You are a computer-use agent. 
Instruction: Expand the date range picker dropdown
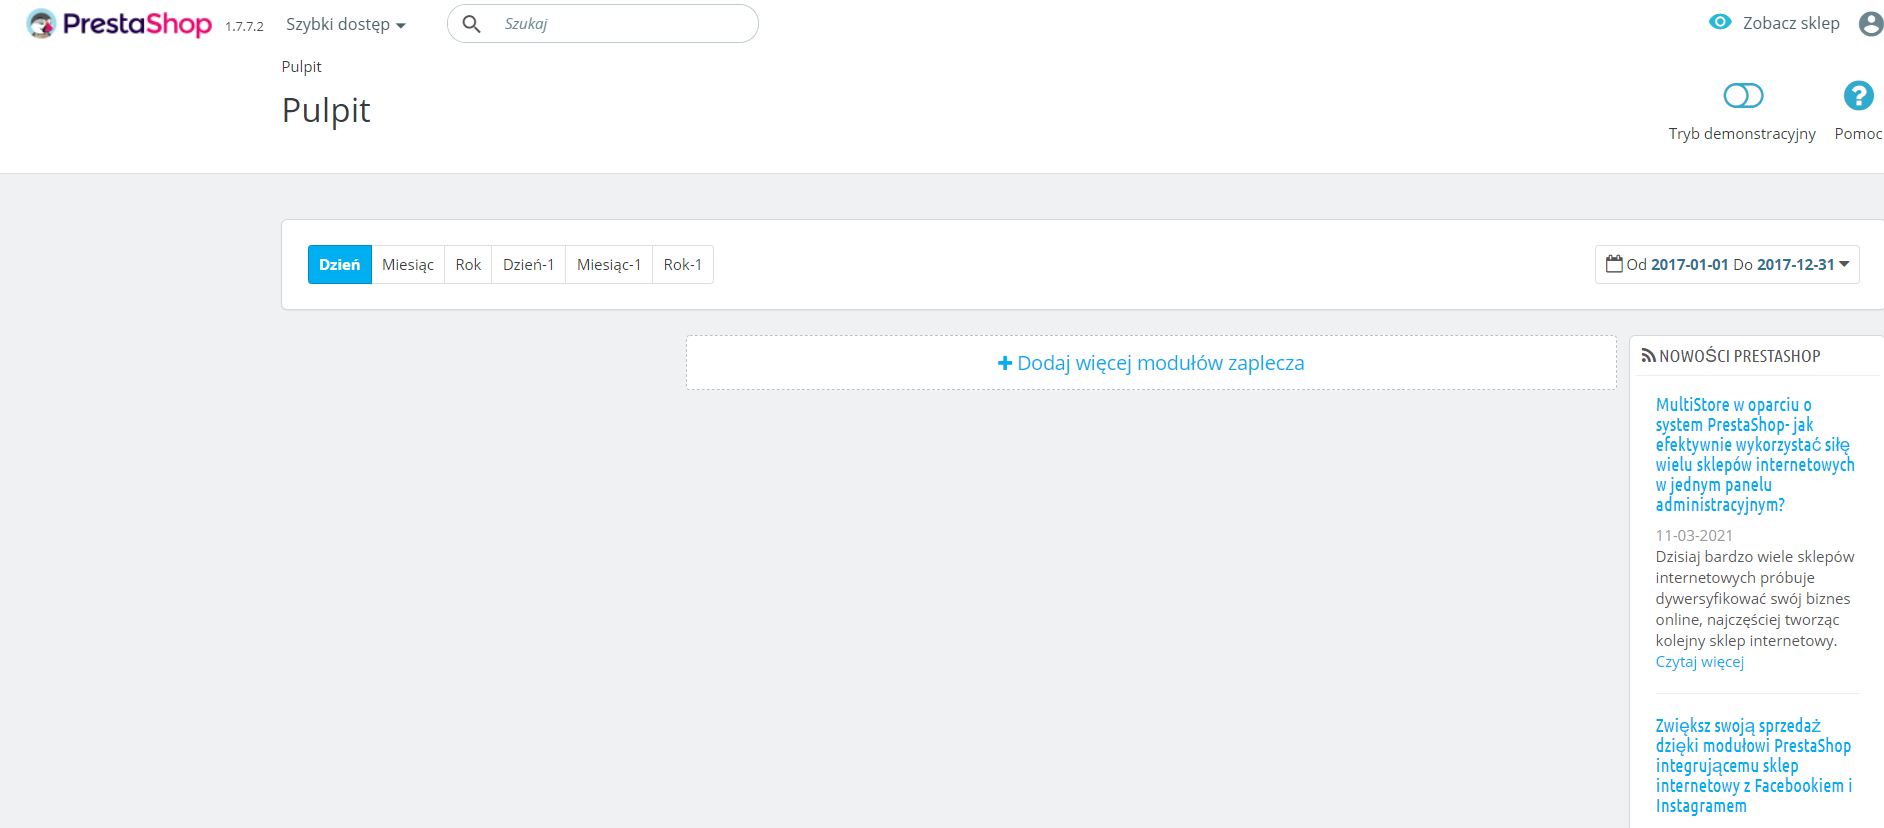click(x=1727, y=264)
